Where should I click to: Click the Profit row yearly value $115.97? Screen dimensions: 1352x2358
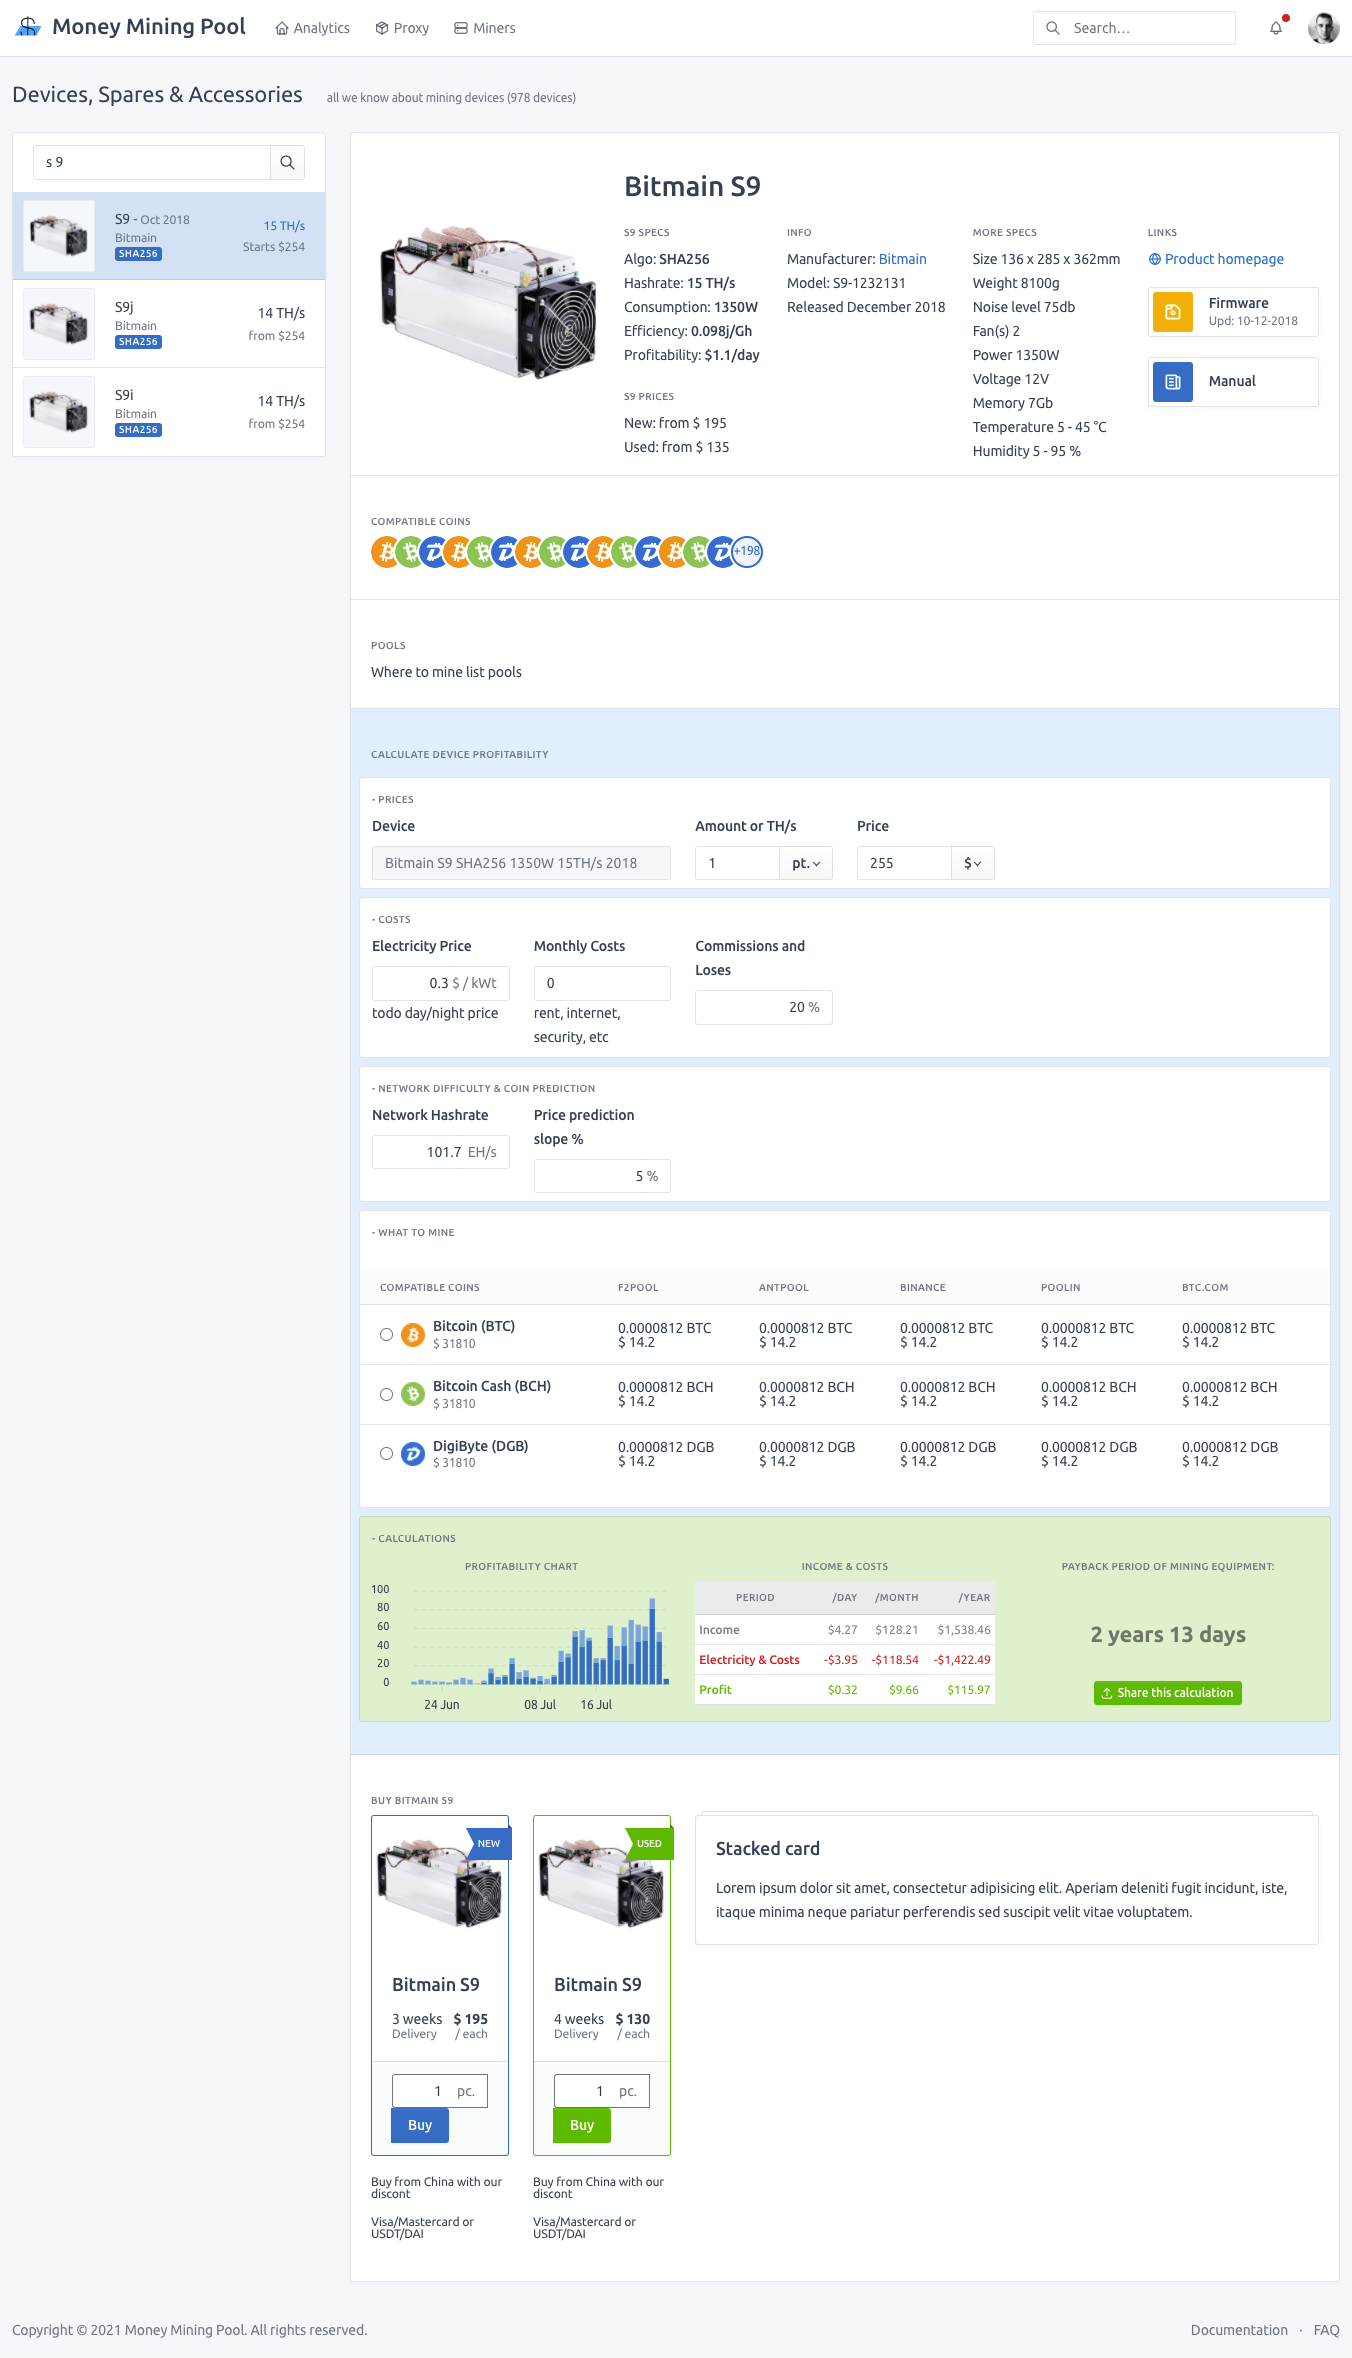[968, 1690]
